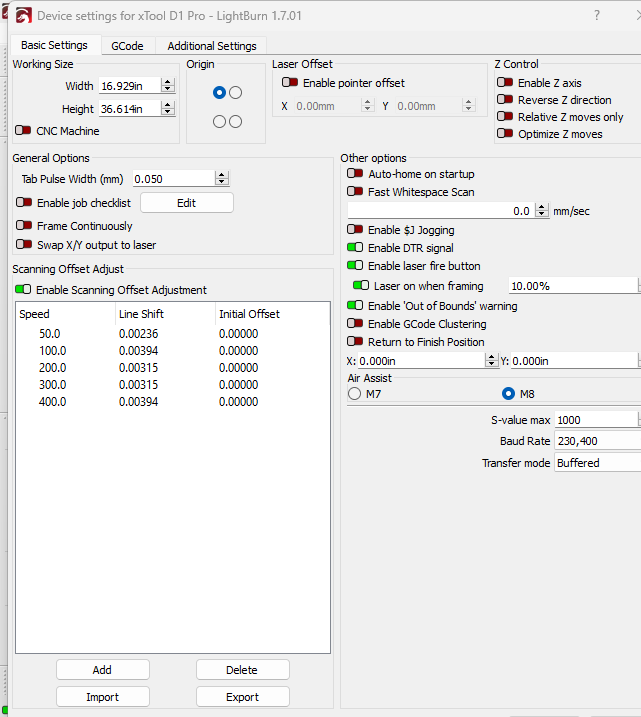Select the 100.0 speed row
The height and width of the screenshot is (717, 641).
(x=173, y=351)
